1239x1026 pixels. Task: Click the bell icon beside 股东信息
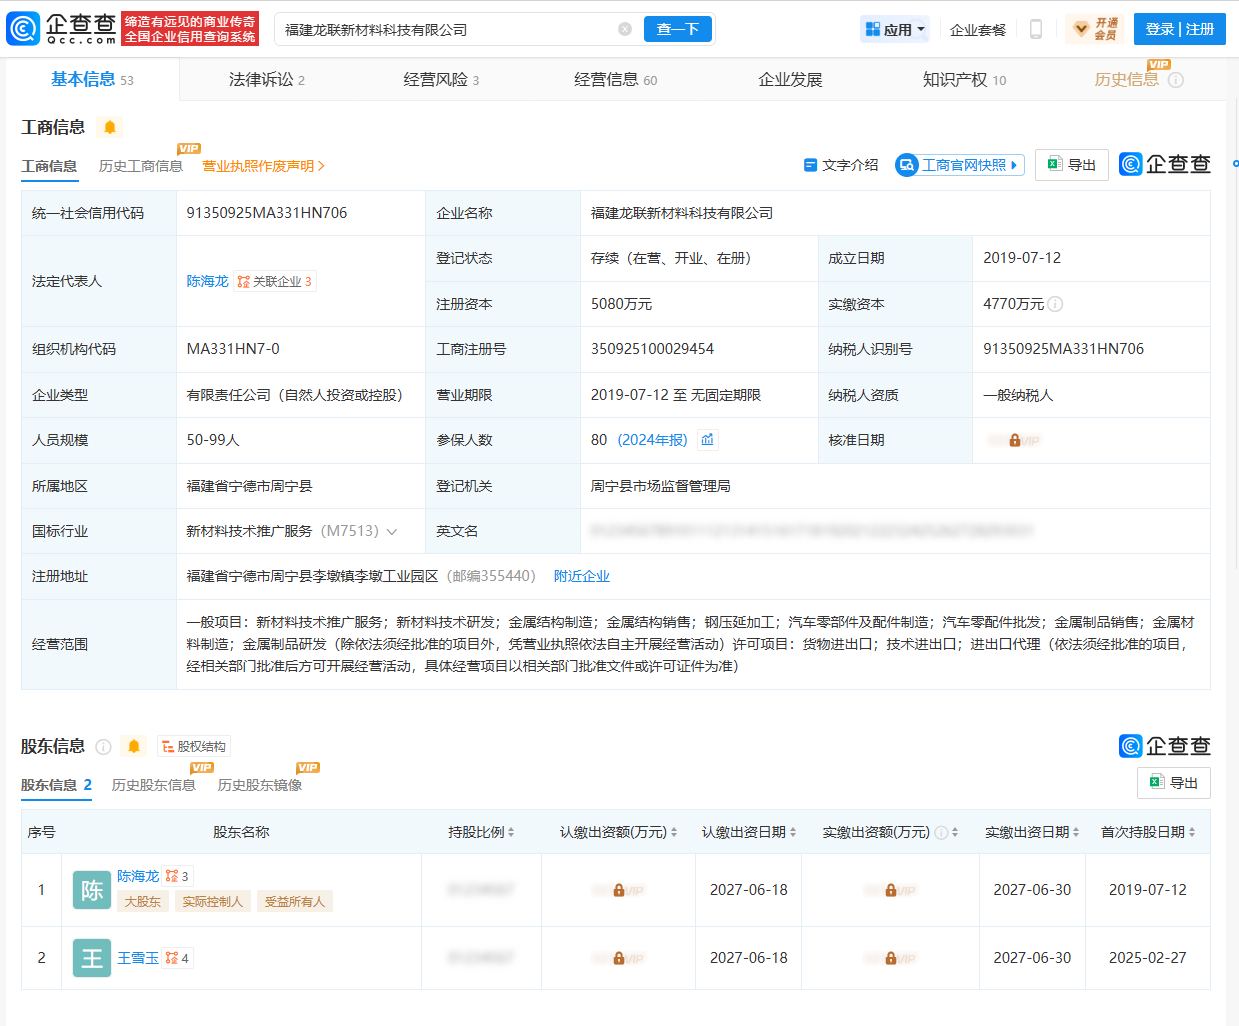point(134,746)
